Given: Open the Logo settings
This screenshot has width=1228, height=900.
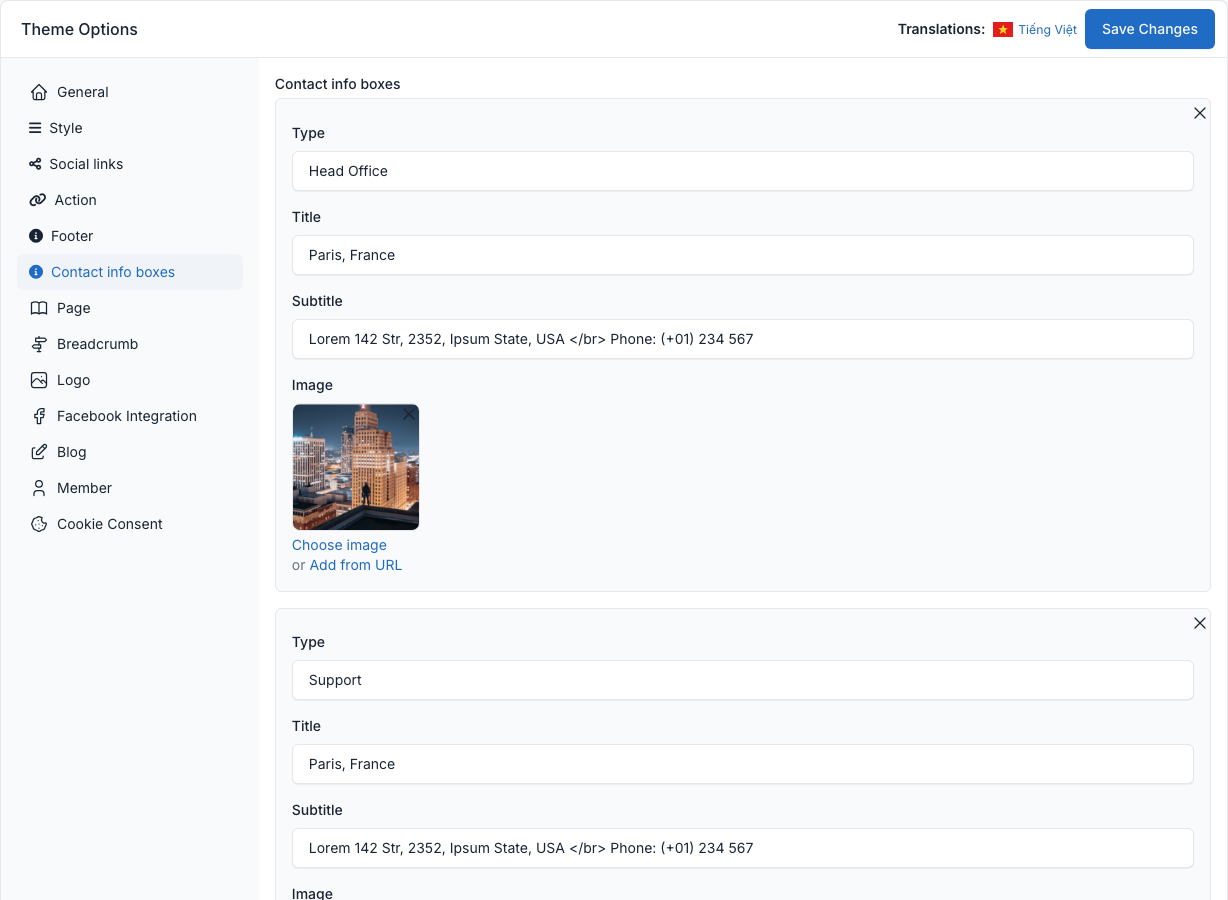Looking at the screenshot, I should pyautogui.click(x=130, y=380).
